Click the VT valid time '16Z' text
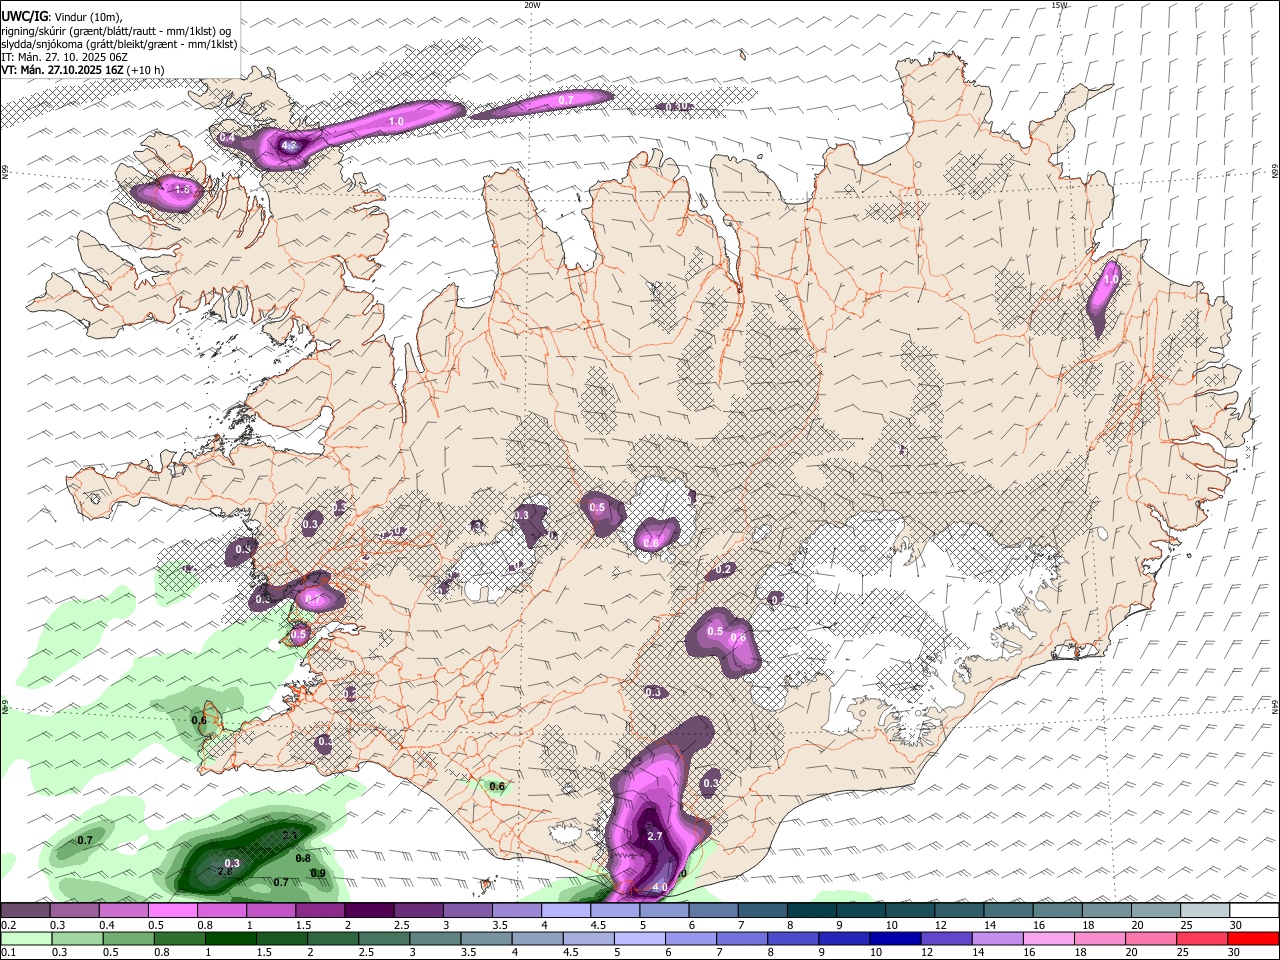Screen dimensions: 1280x960 pos(62,70)
